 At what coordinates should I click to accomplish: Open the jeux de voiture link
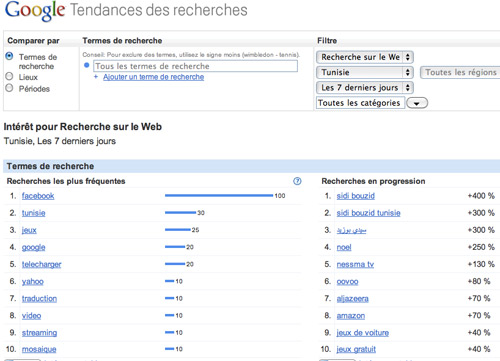(x=363, y=333)
